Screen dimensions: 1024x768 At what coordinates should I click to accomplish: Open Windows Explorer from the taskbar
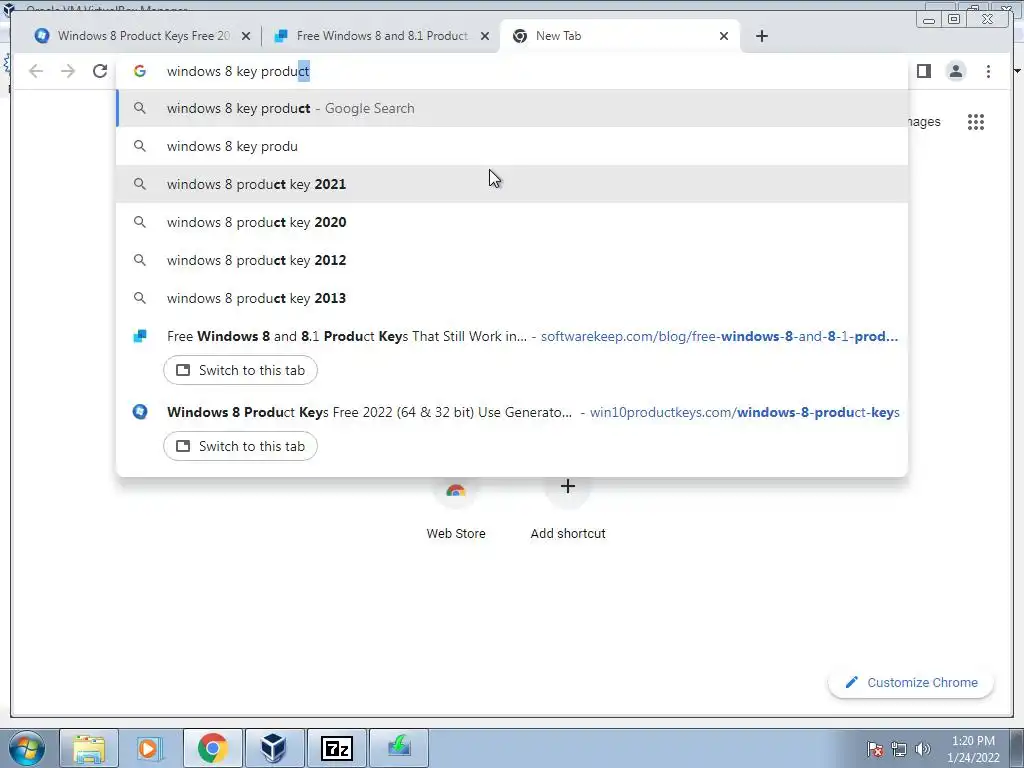89,748
